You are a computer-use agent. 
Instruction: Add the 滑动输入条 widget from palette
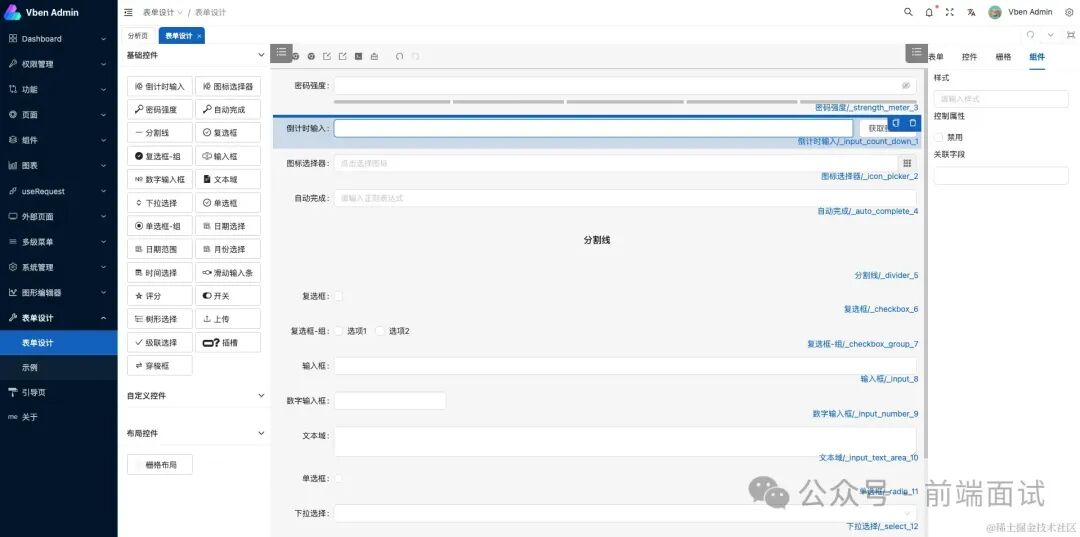pyautogui.click(x=228, y=273)
